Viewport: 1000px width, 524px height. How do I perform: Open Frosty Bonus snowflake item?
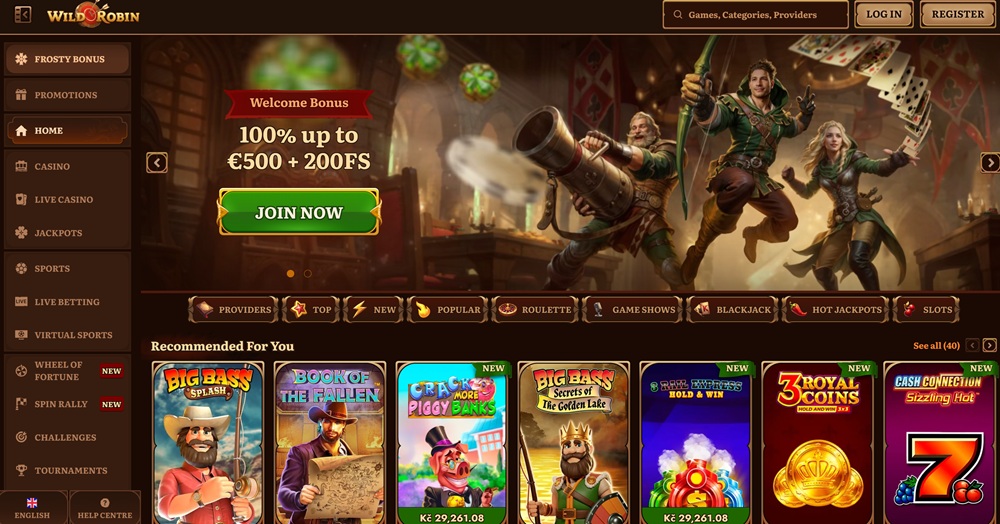[67, 59]
